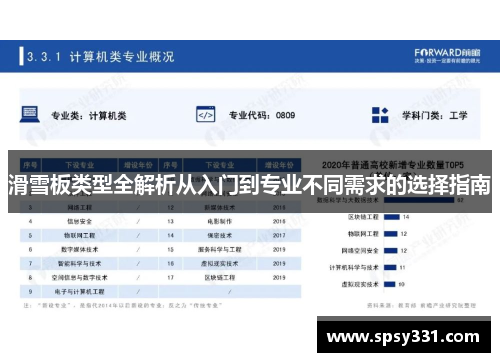The image size is (500, 362).
Task: Click the 2017 year cell for 保密技术
Action: 279,235
